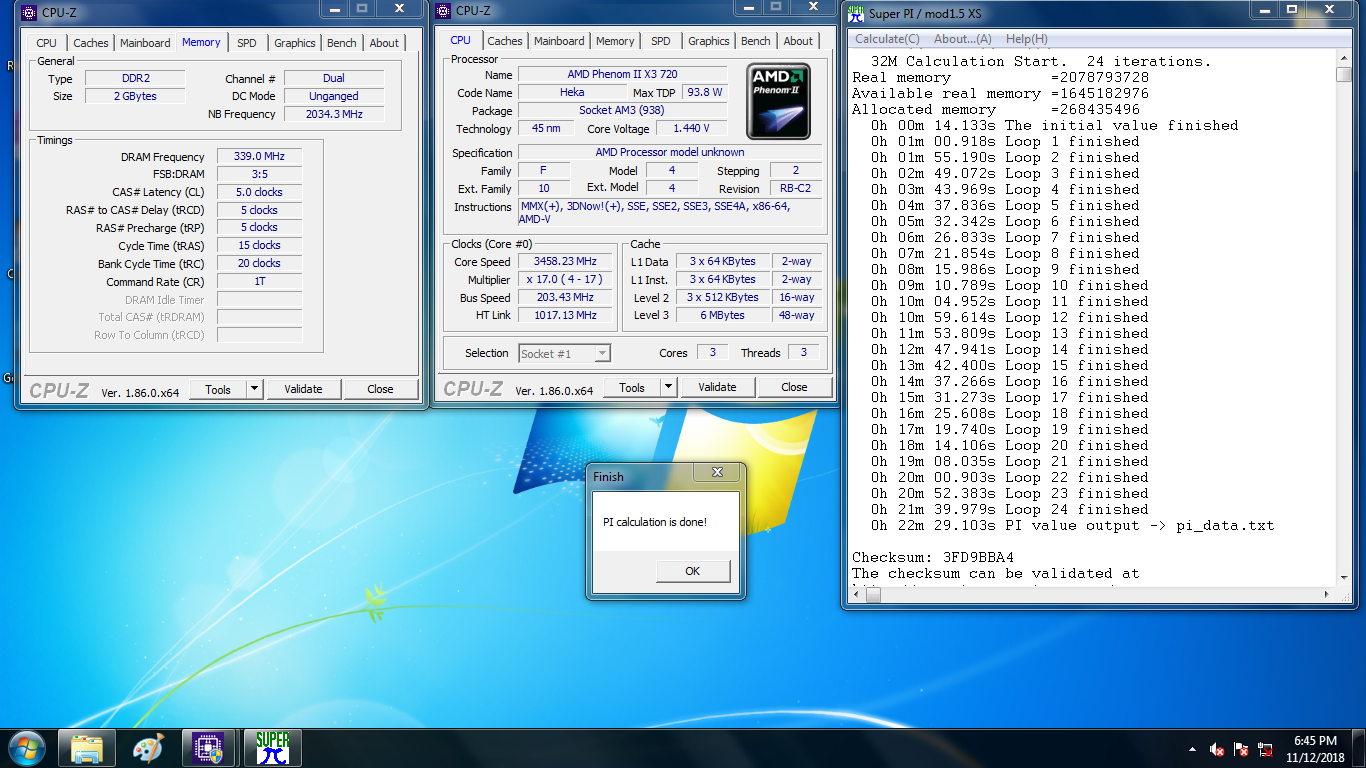This screenshot has height=768, width=1366.
Task: Open About tab in left CPU-Z
Action: [x=384, y=43]
